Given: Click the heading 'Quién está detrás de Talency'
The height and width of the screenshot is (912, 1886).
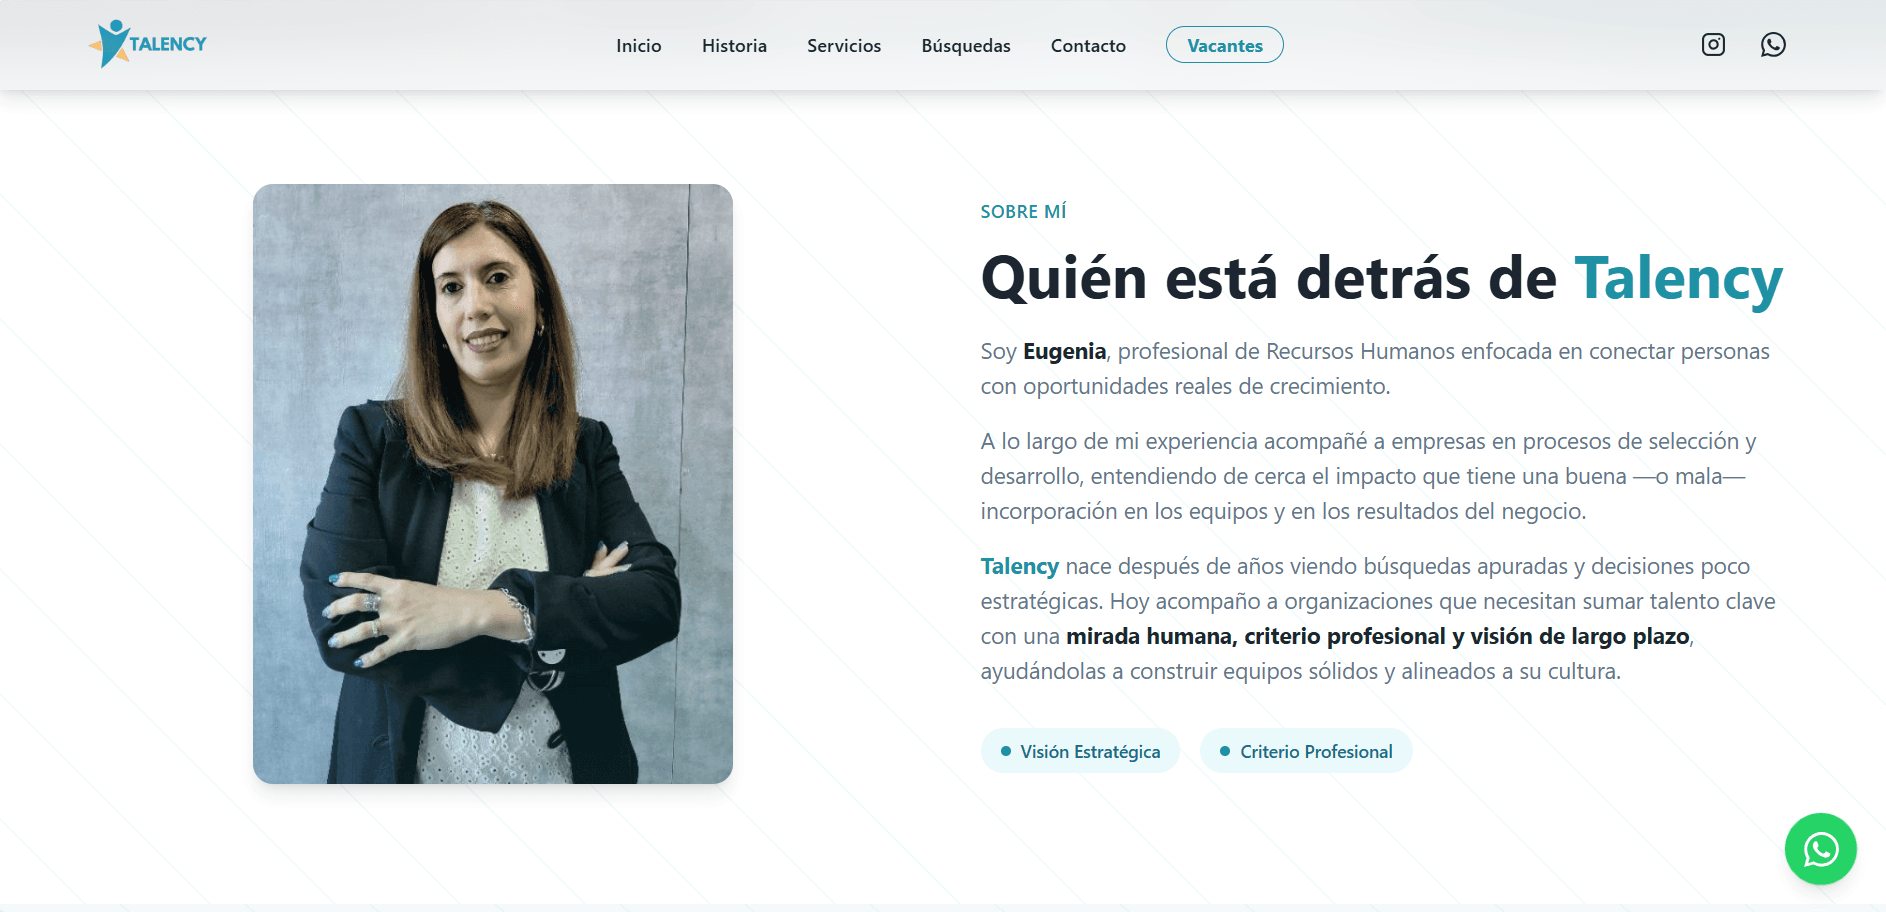Looking at the screenshot, I should coord(1381,278).
